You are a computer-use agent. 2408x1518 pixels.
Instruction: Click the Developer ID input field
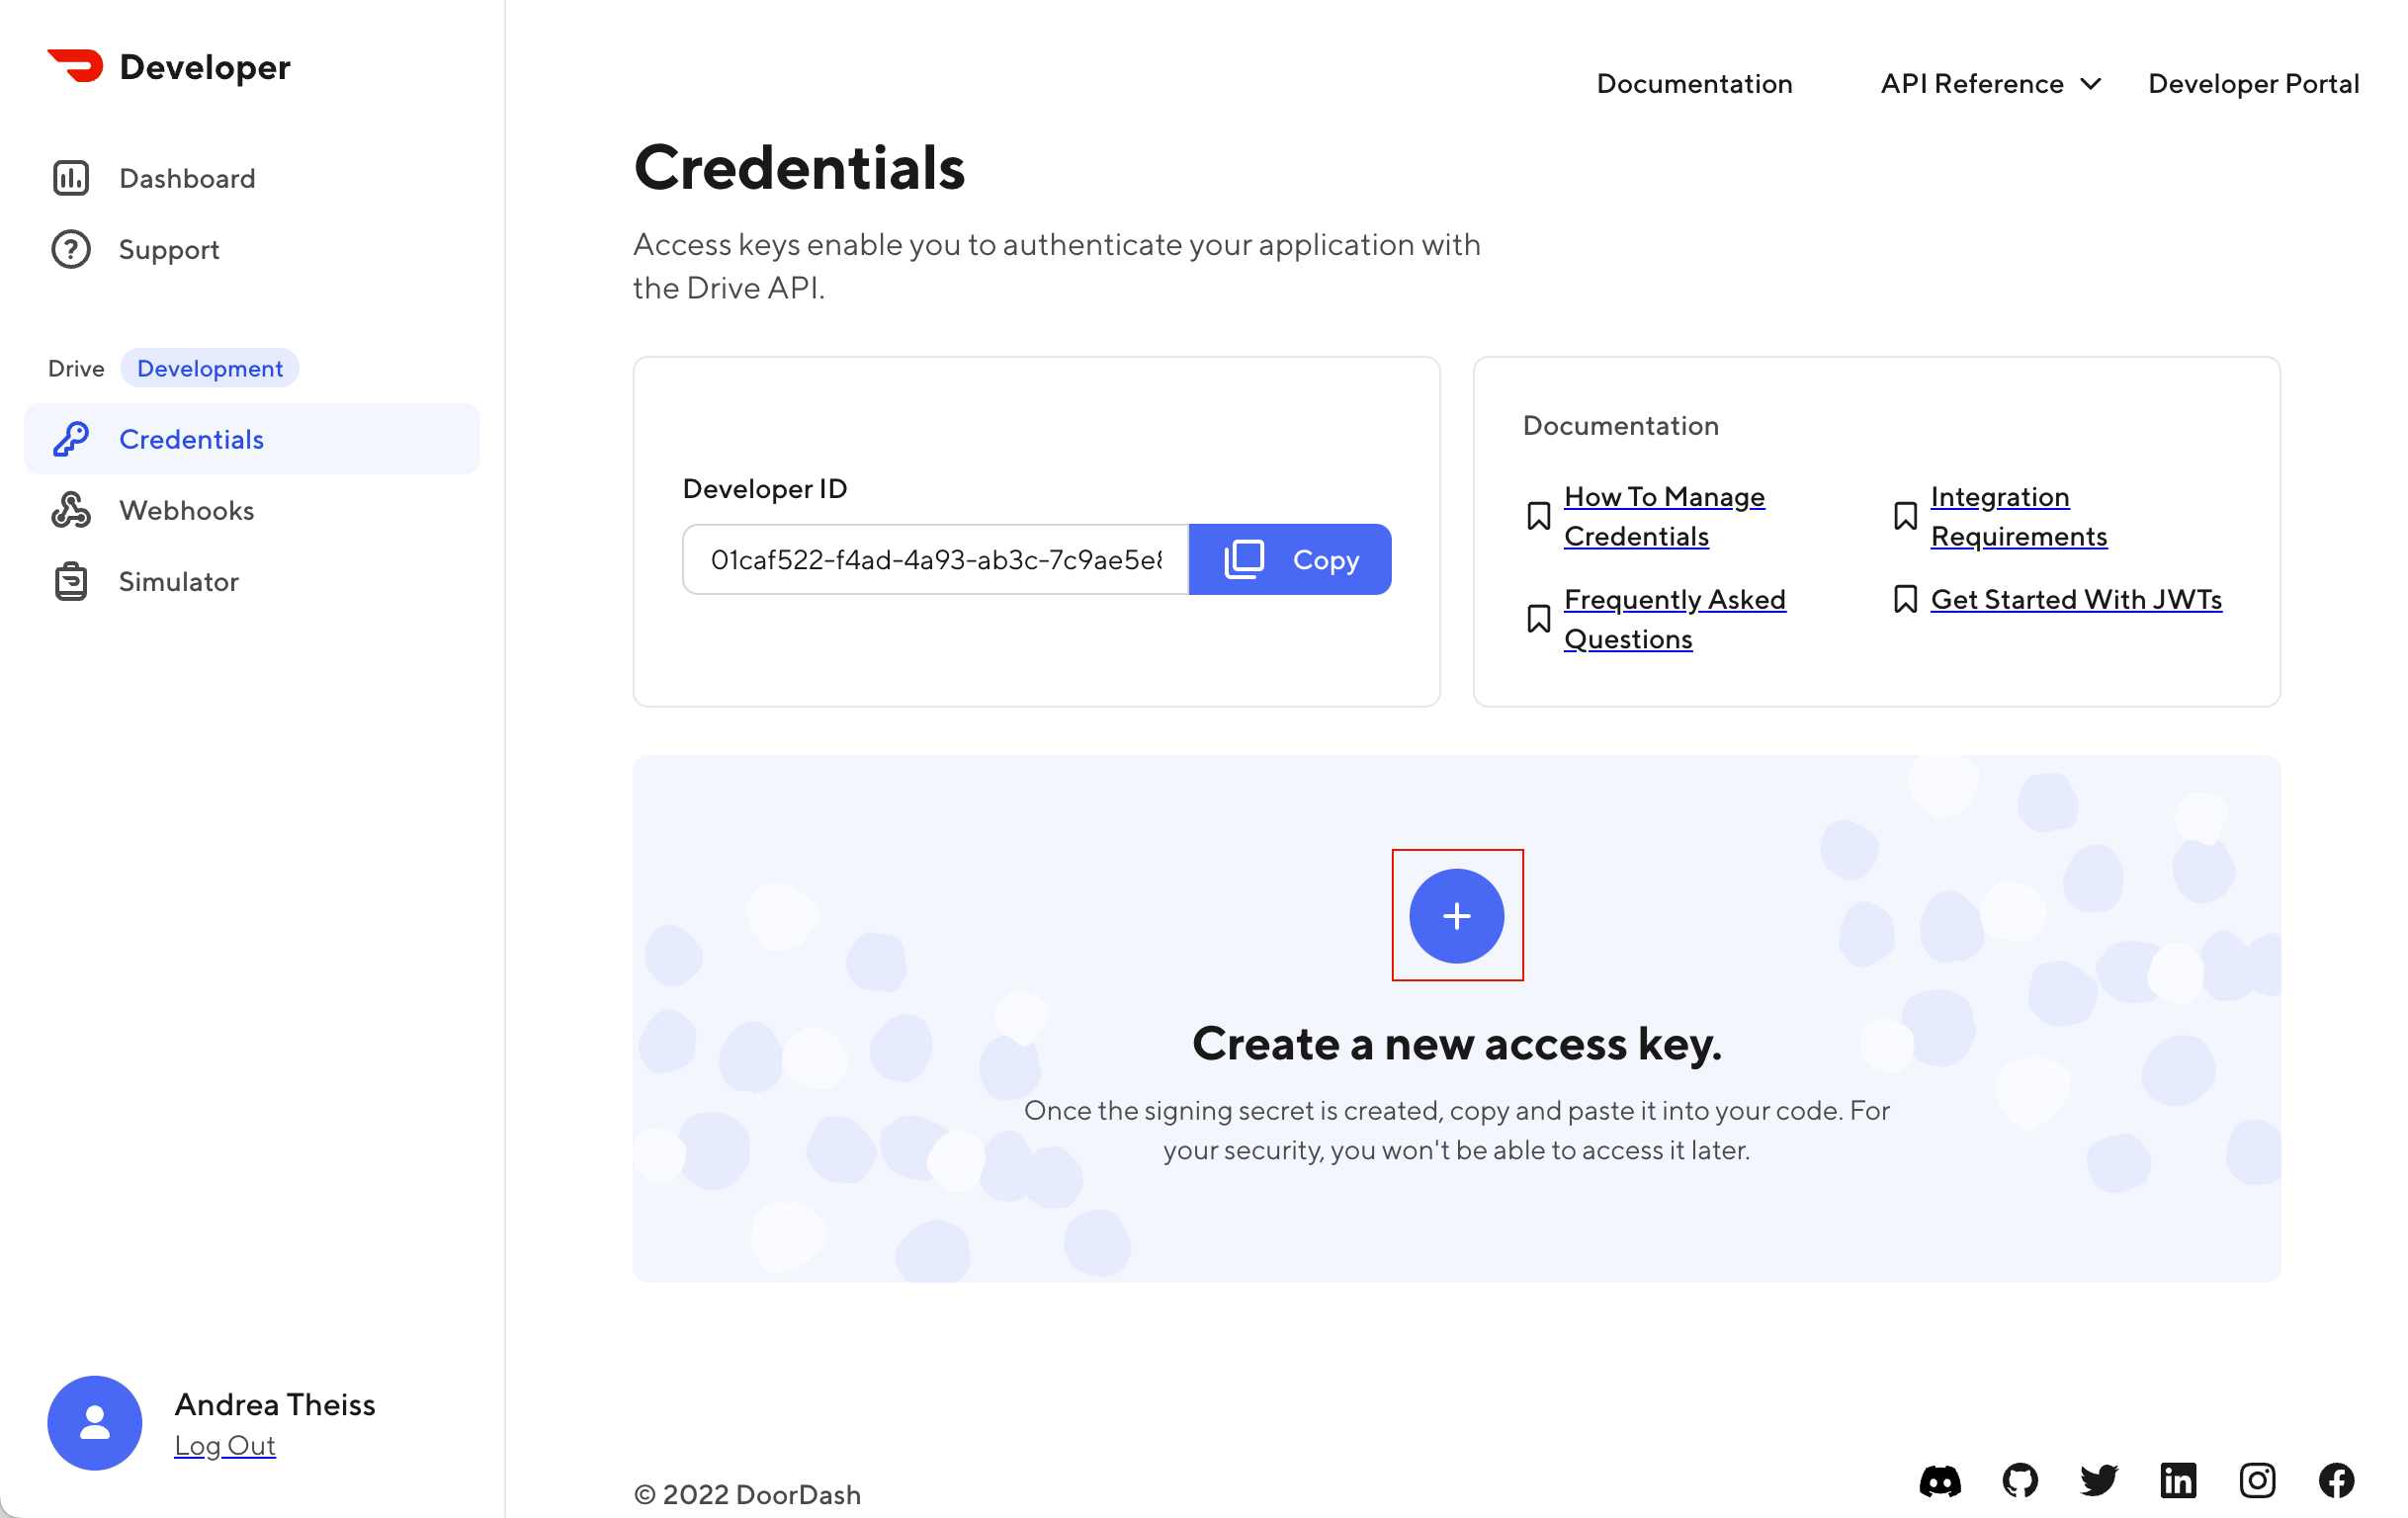tap(935, 557)
